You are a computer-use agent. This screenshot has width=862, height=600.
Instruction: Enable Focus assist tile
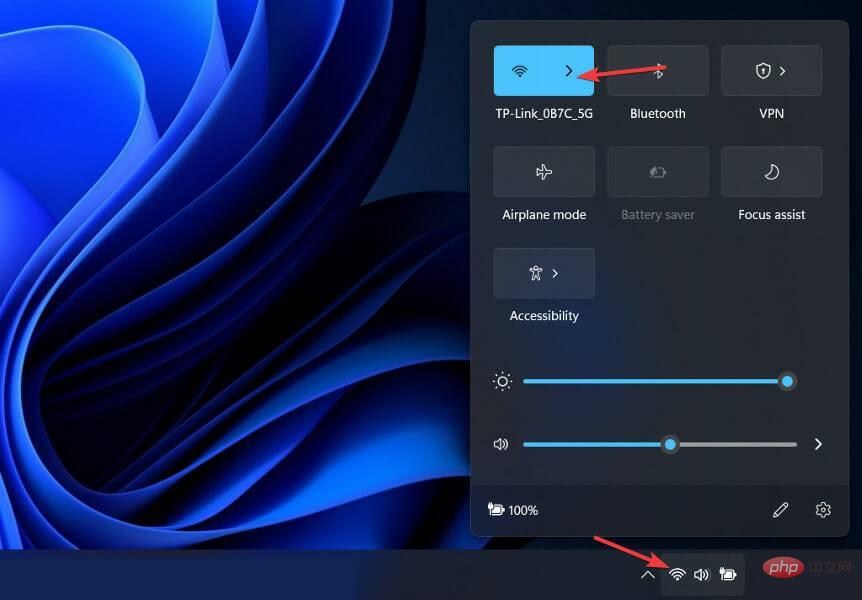[x=771, y=172]
